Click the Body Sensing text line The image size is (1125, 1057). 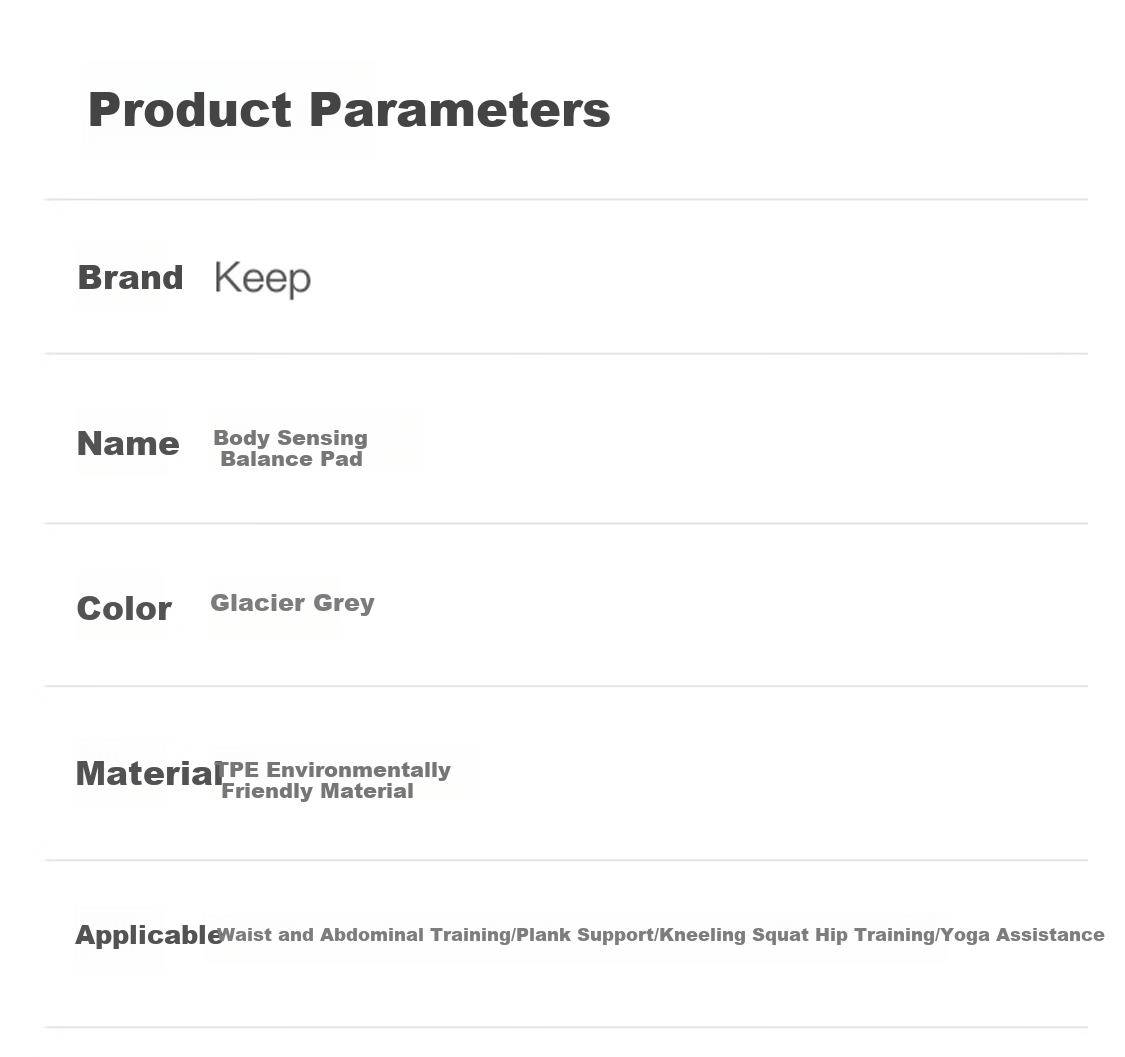tap(291, 438)
